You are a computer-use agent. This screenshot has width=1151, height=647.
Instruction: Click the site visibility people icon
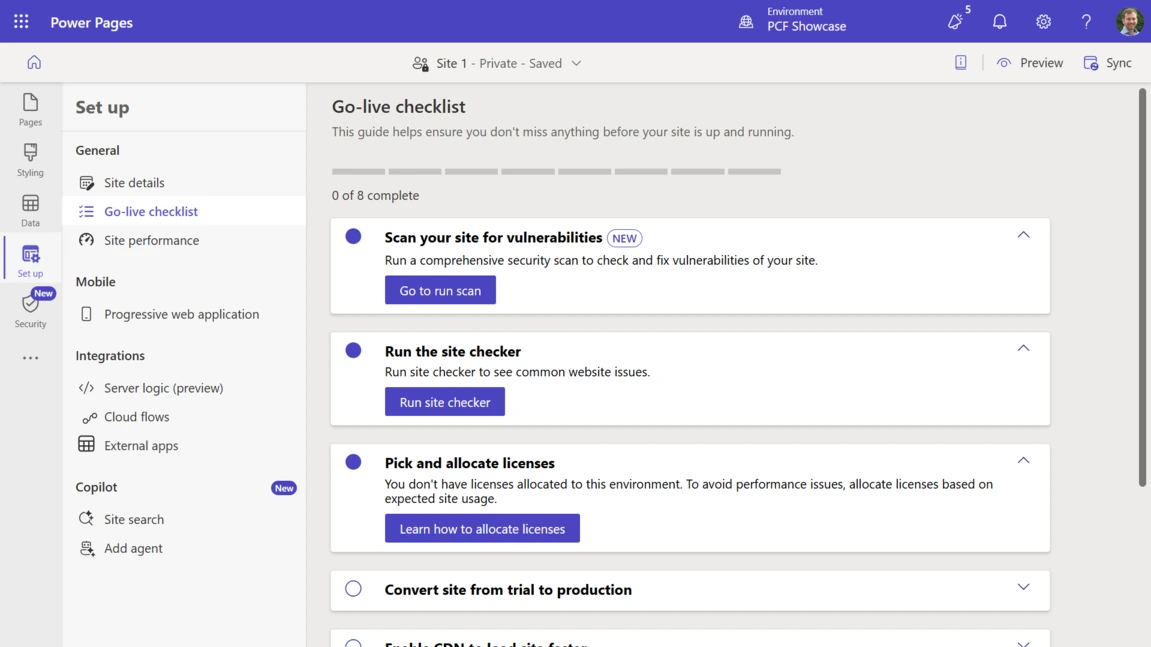click(x=420, y=63)
